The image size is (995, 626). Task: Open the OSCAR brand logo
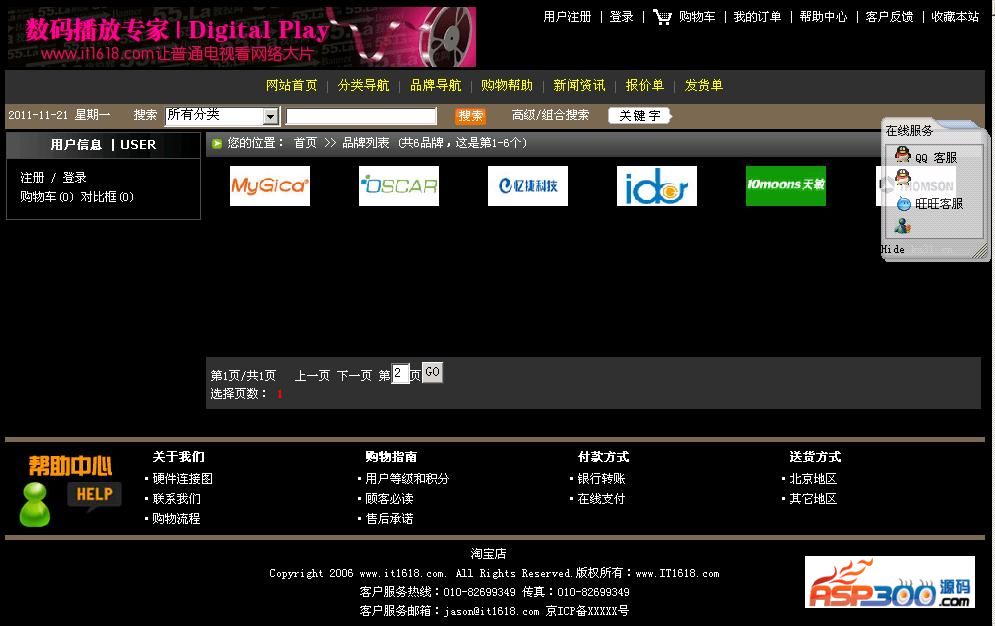(x=399, y=186)
